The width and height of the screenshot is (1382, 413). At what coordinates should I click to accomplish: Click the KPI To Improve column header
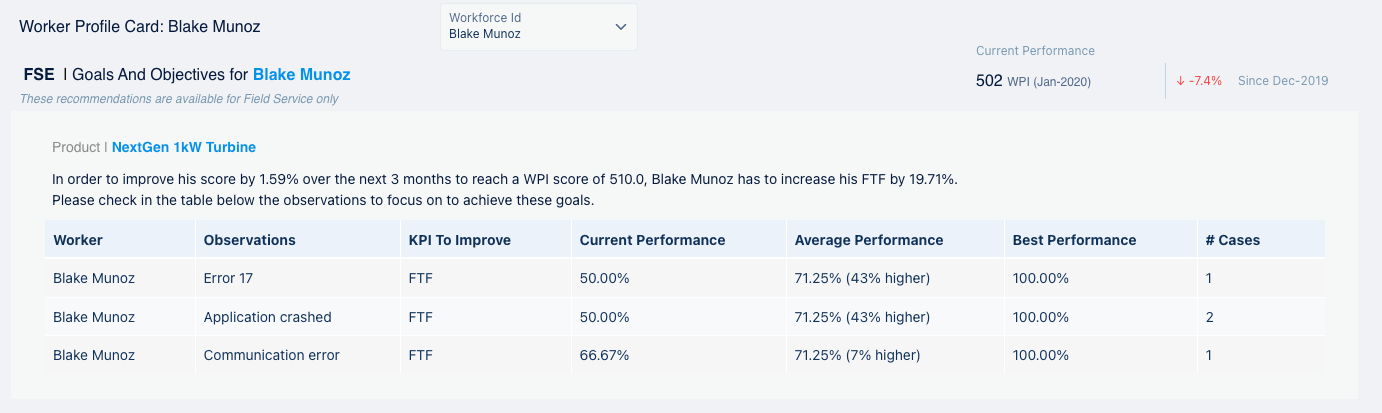click(x=460, y=240)
